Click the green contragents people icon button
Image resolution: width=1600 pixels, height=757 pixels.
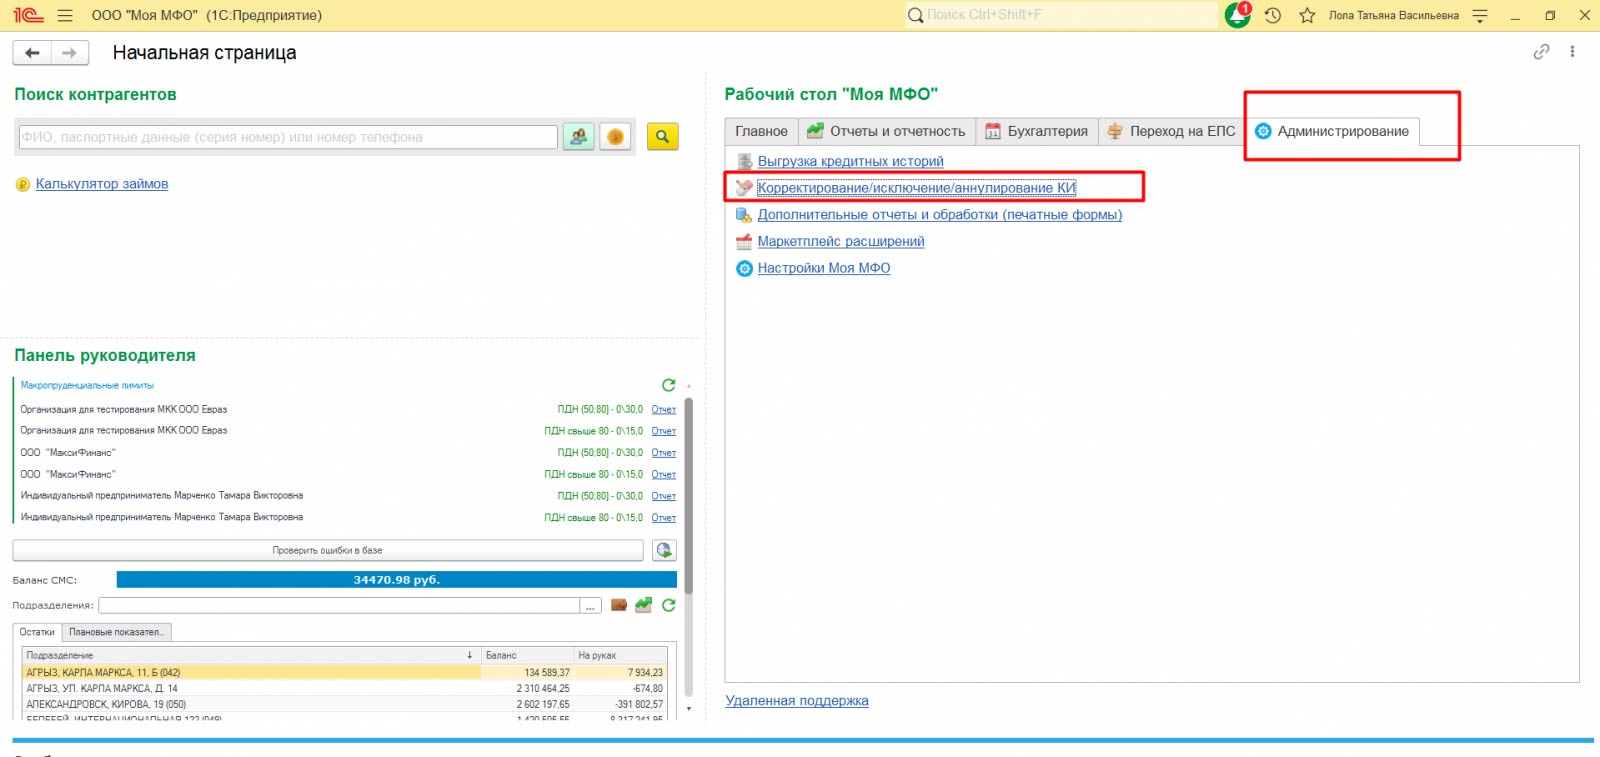coord(579,137)
